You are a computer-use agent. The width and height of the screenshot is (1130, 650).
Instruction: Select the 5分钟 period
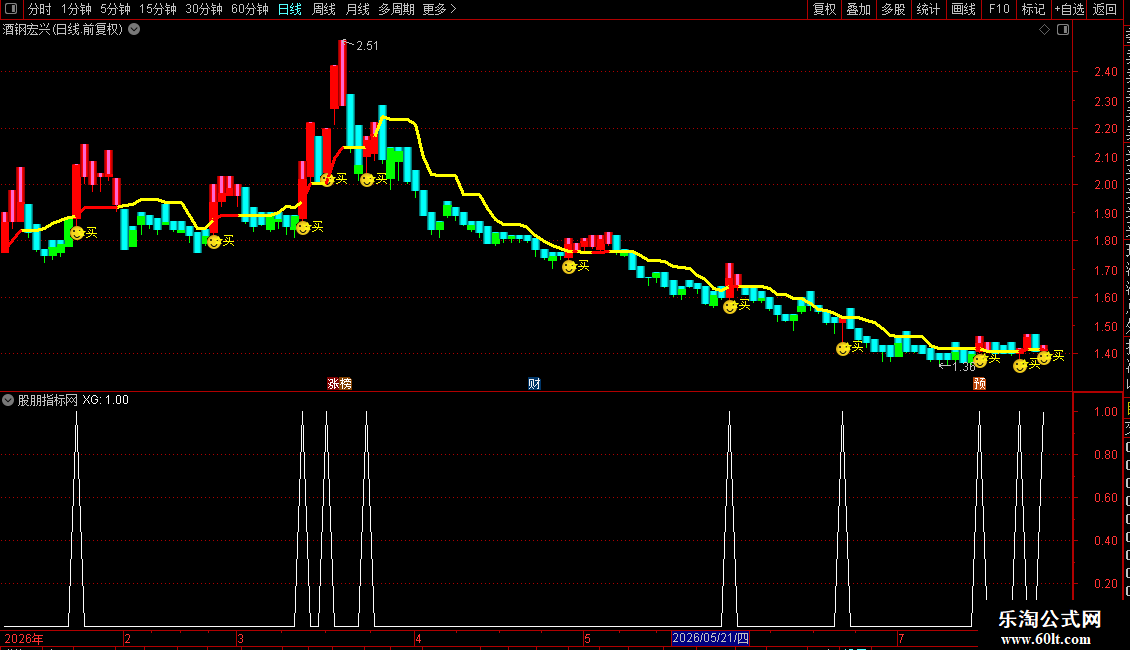coord(115,9)
